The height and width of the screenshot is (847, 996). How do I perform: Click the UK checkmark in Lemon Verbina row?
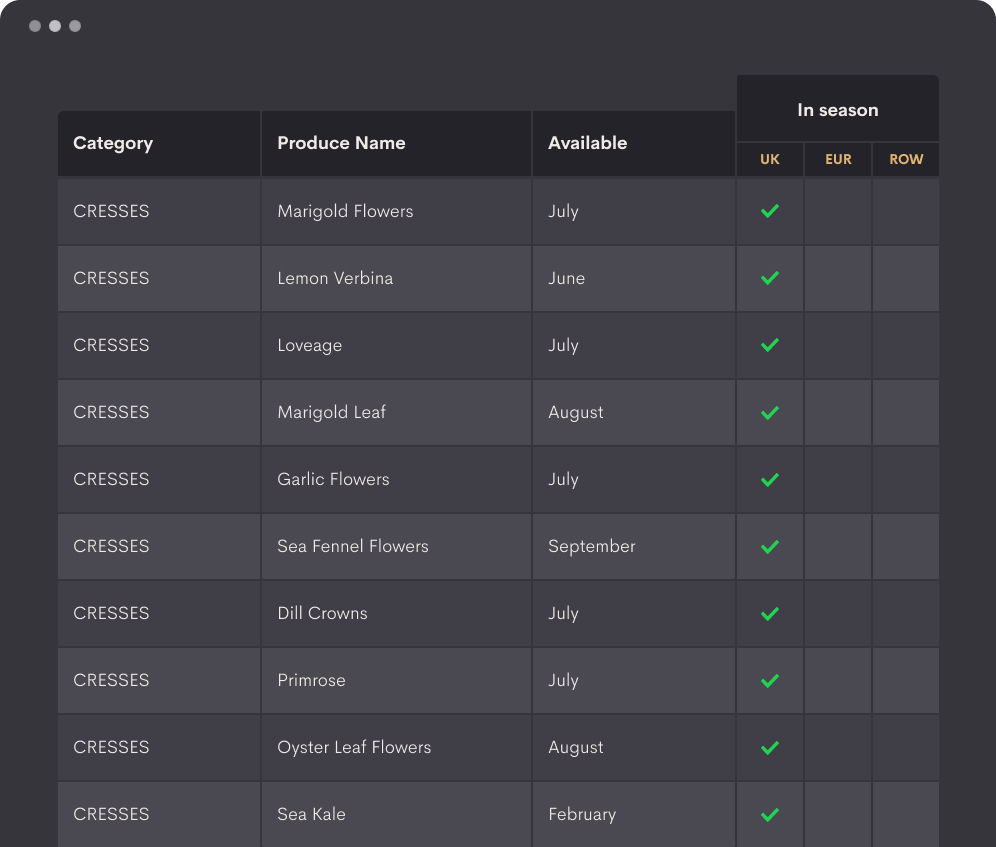pyautogui.click(x=770, y=278)
